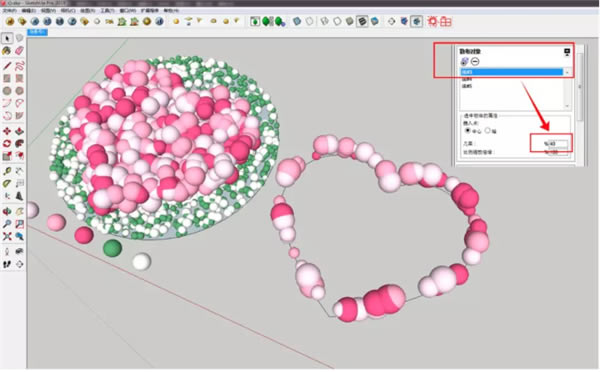The width and height of the screenshot is (600, 372).
Task: Activate the Paint Bucket tool
Action: [x=7, y=51]
